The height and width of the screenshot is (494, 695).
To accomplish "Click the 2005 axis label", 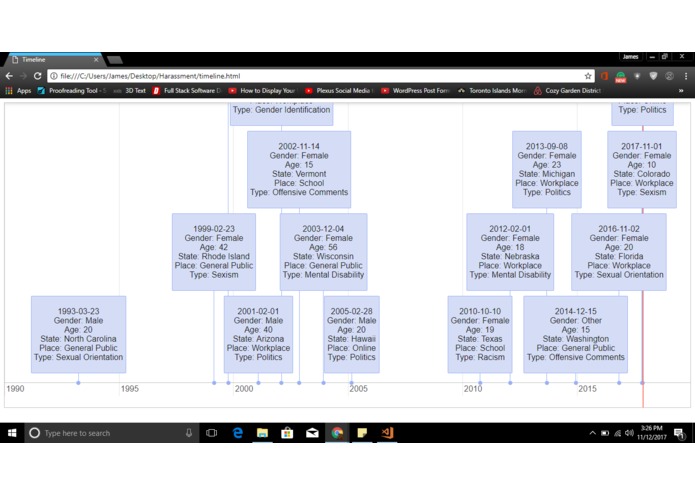I will click(x=359, y=389).
